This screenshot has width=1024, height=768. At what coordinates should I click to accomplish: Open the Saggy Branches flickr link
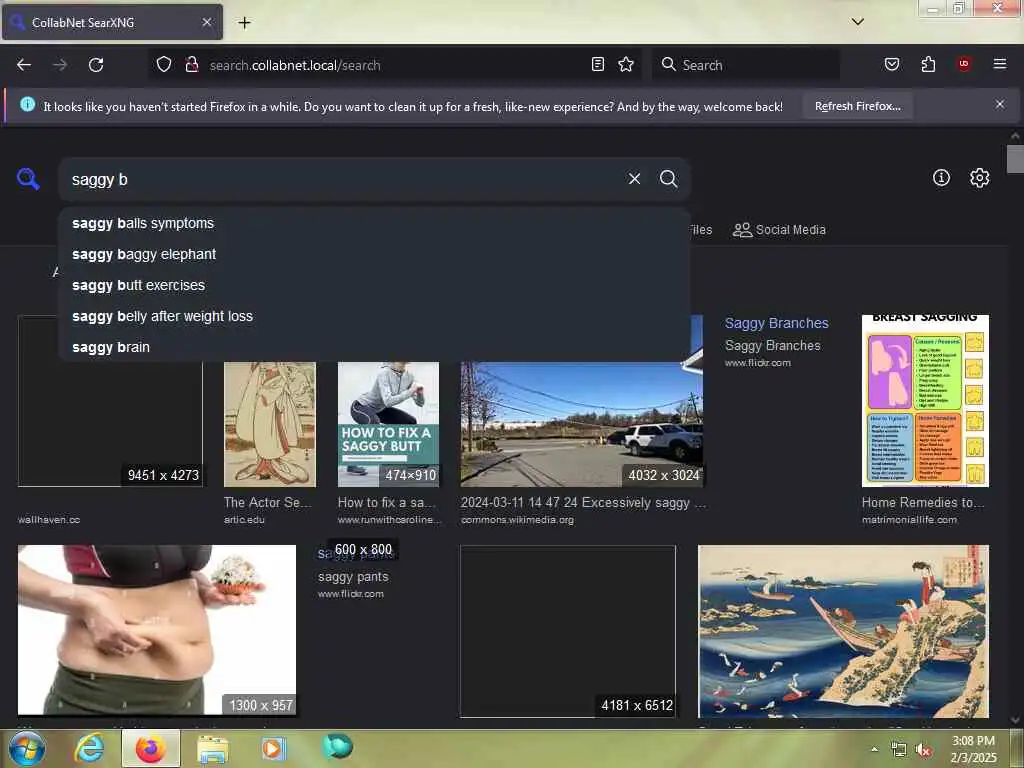point(776,323)
